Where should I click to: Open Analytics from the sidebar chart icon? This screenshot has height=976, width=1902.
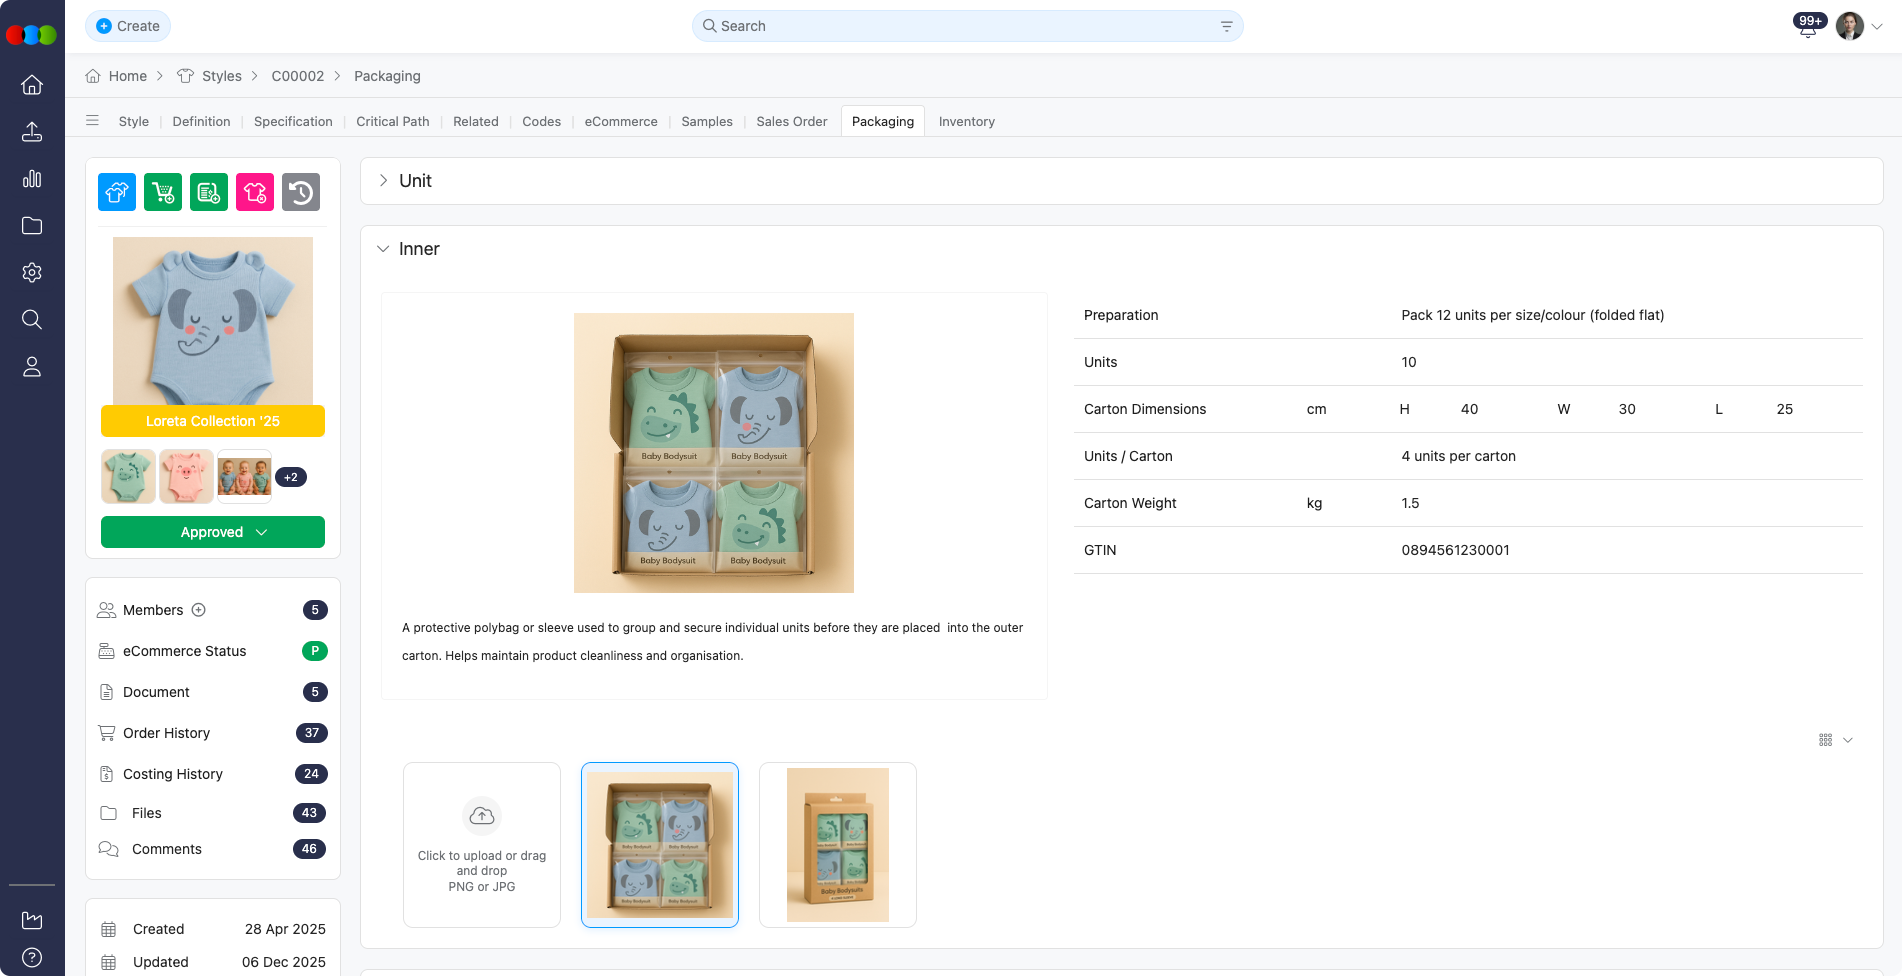click(x=32, y=179)
